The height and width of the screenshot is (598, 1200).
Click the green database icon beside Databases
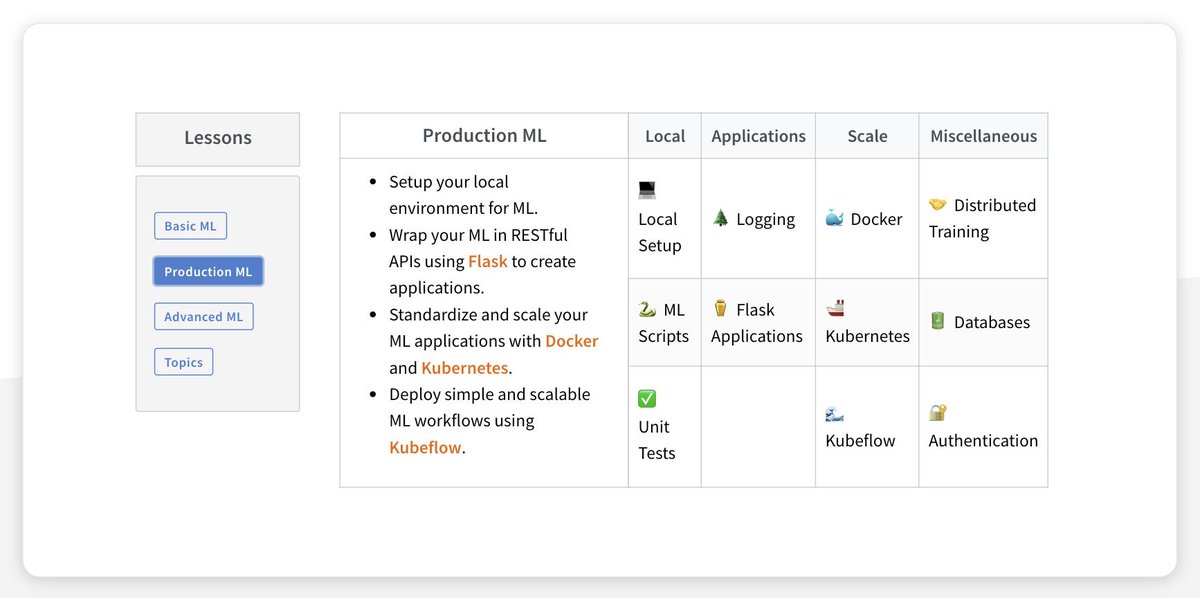coord(937,321)
